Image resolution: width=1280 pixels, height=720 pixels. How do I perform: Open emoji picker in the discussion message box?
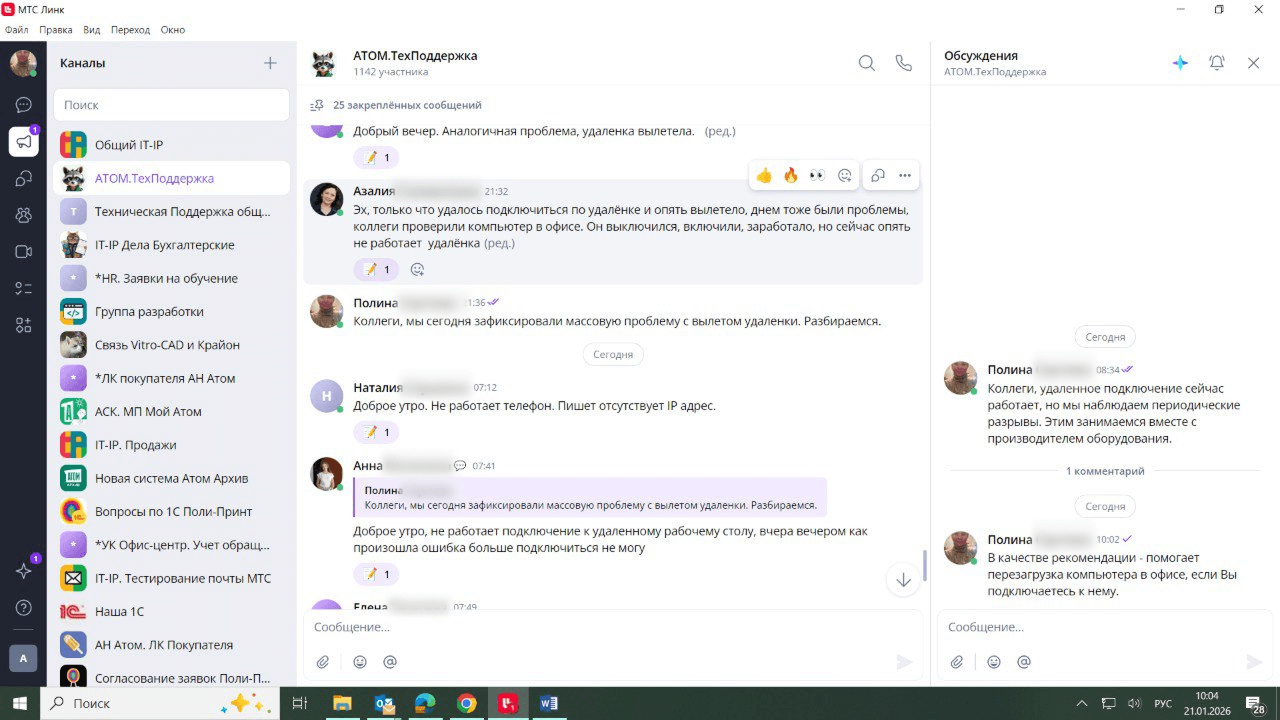(x=994, y=662)
